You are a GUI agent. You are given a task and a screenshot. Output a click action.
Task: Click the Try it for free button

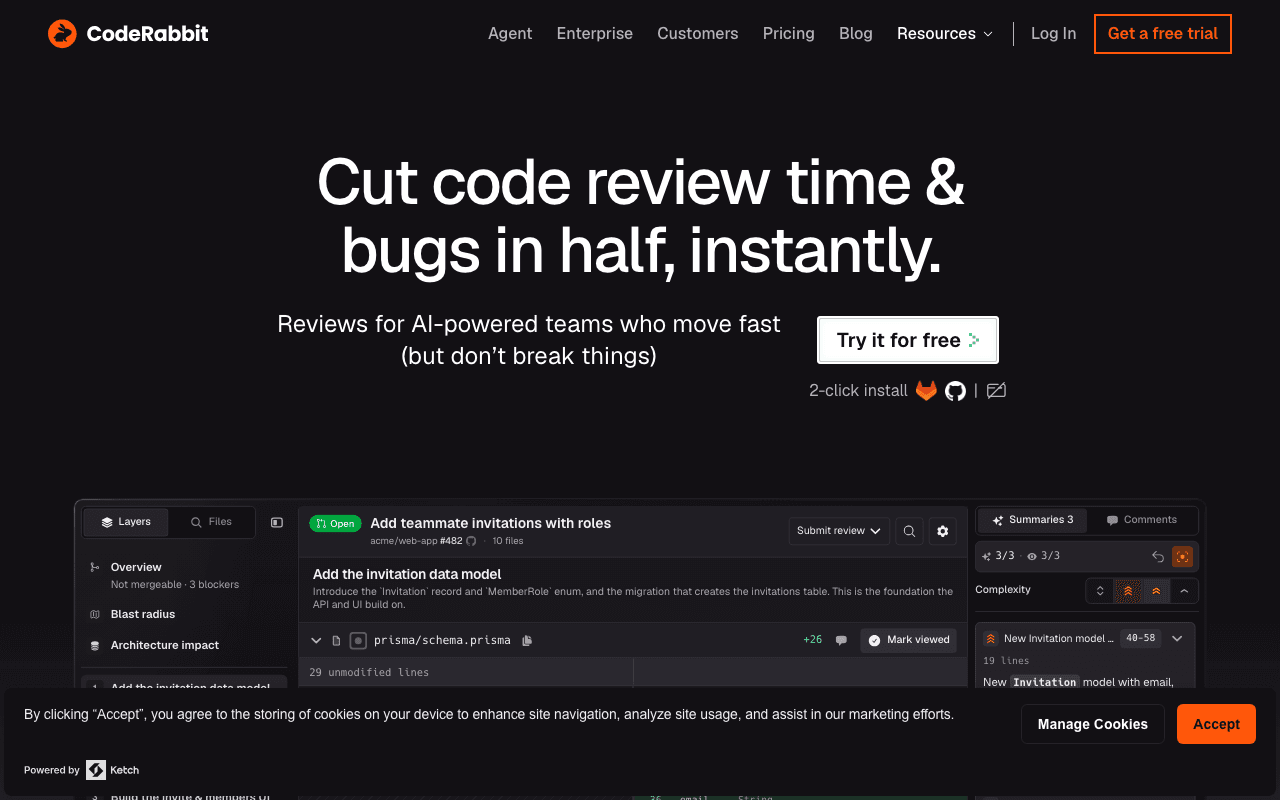[x=908, y=340]
